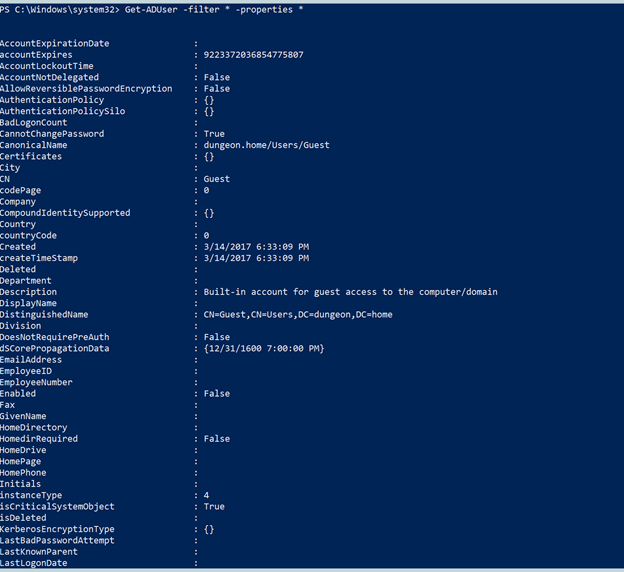Click the HomedirRequired False value
The width and height of the screenshot is (624, 572).
click(217, 439)
